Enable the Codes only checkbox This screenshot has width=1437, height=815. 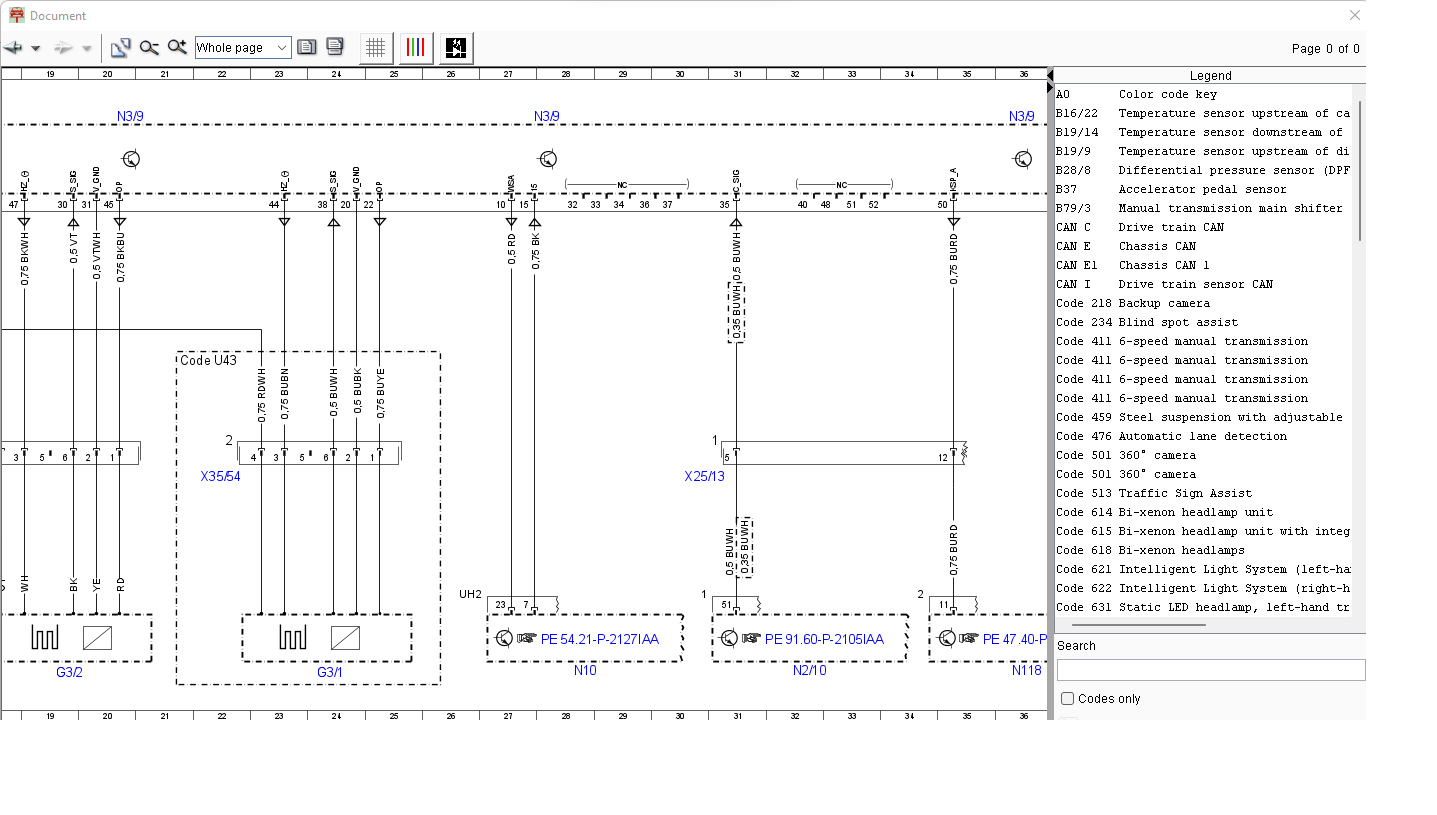pos(1067,699)
